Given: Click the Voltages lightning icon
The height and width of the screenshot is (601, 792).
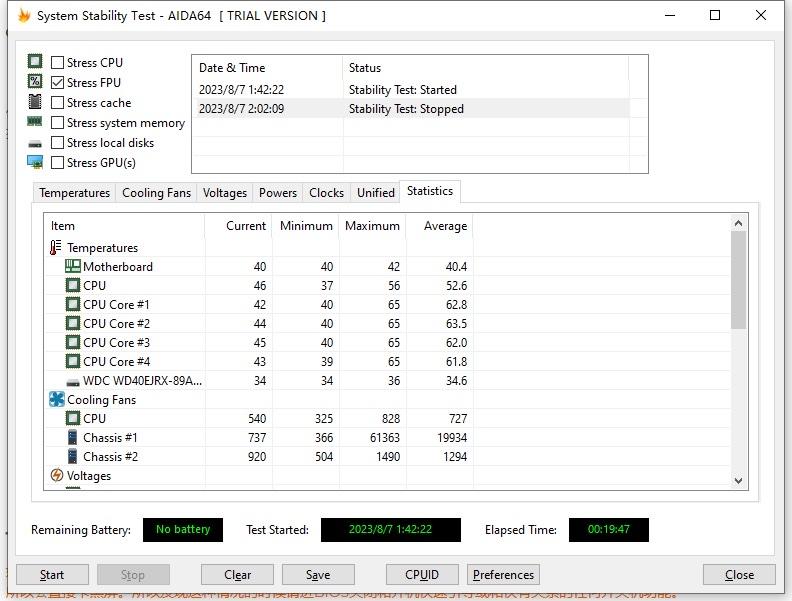Looking at the screenshot, I should pyautogui.click(x=56, y=476).
